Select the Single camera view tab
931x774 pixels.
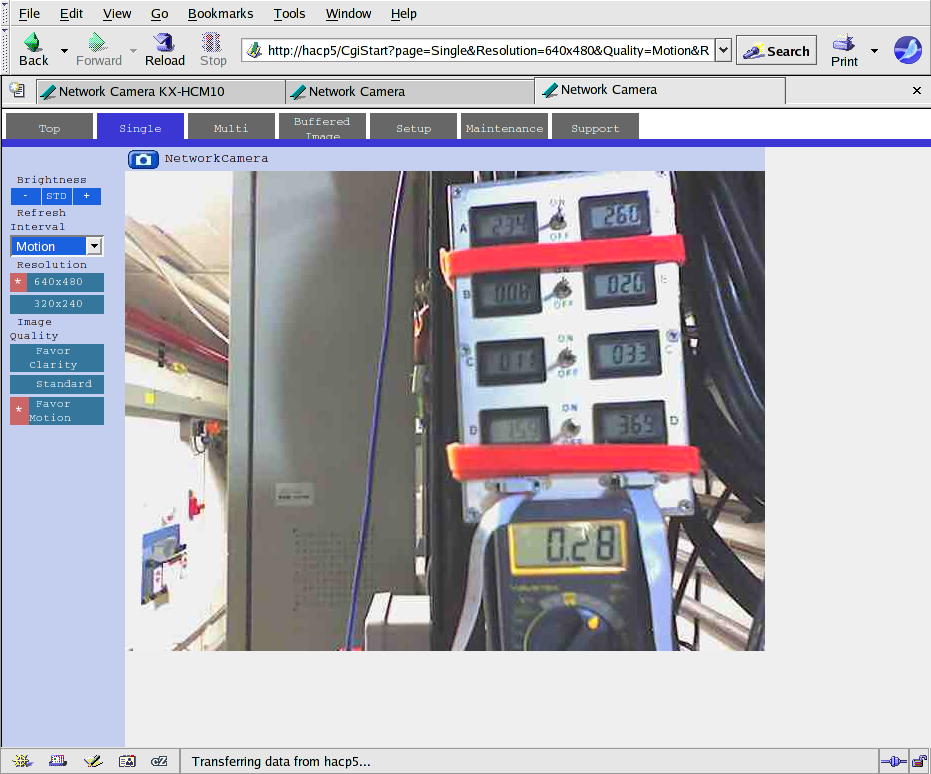140,127
